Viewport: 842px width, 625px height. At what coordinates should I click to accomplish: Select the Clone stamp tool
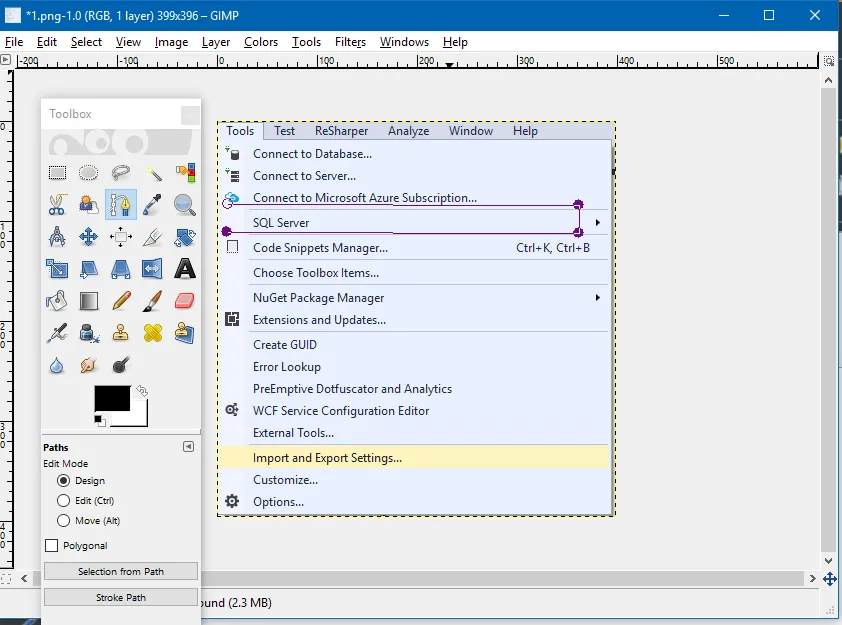click(x=121, y=333)
